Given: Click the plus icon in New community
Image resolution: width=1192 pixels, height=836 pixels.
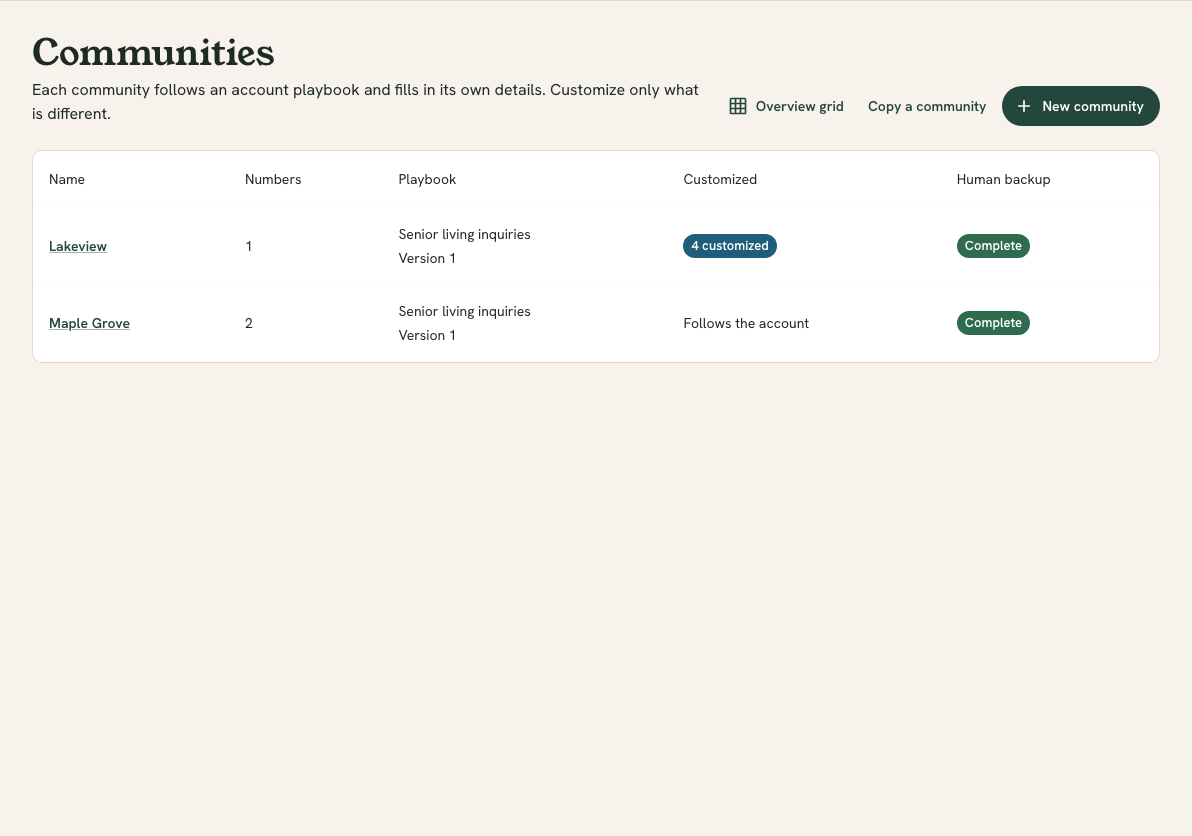Looking at the screenshot, I should 1024,106.
